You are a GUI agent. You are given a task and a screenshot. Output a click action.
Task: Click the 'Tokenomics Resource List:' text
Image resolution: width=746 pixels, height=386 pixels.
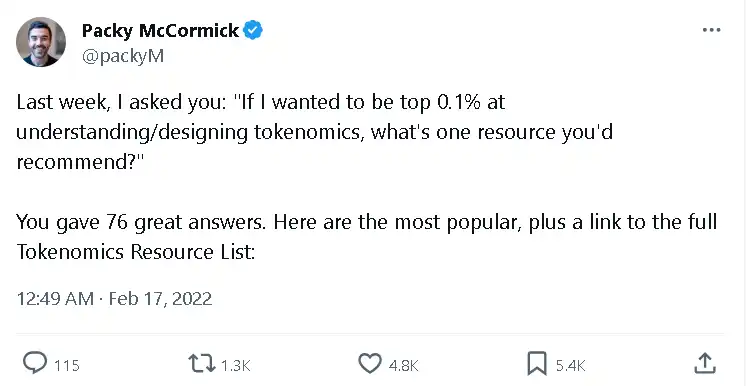(136, 252)
